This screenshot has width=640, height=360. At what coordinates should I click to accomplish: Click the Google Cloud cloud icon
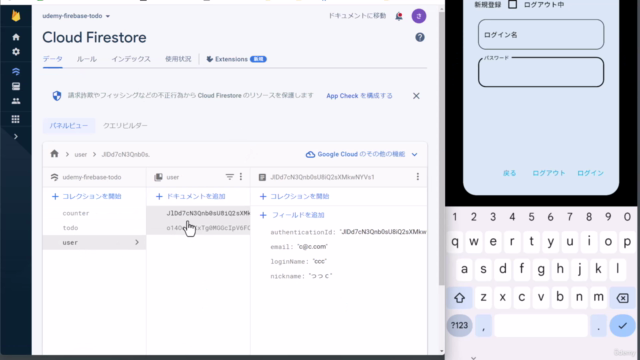tap(310, 154)
